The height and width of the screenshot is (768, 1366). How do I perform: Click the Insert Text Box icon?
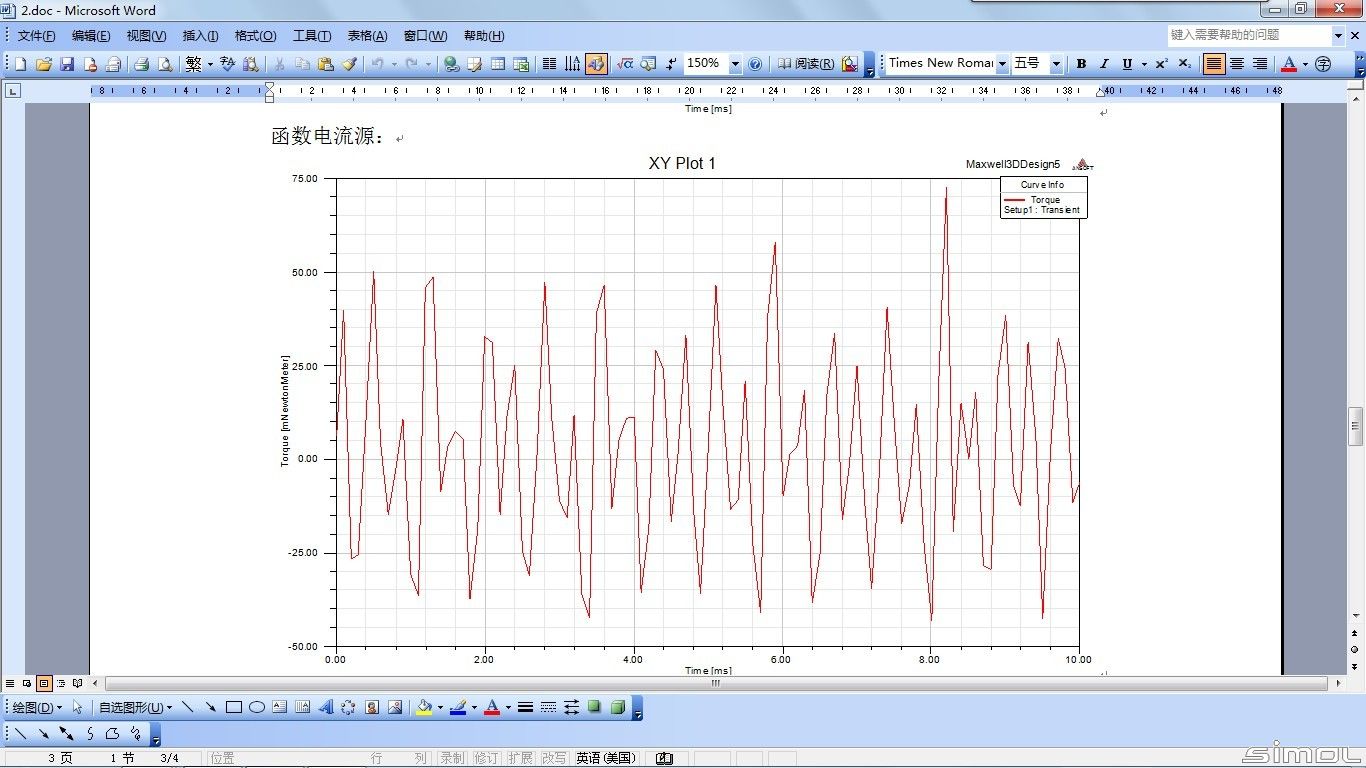tap(280, 707)
